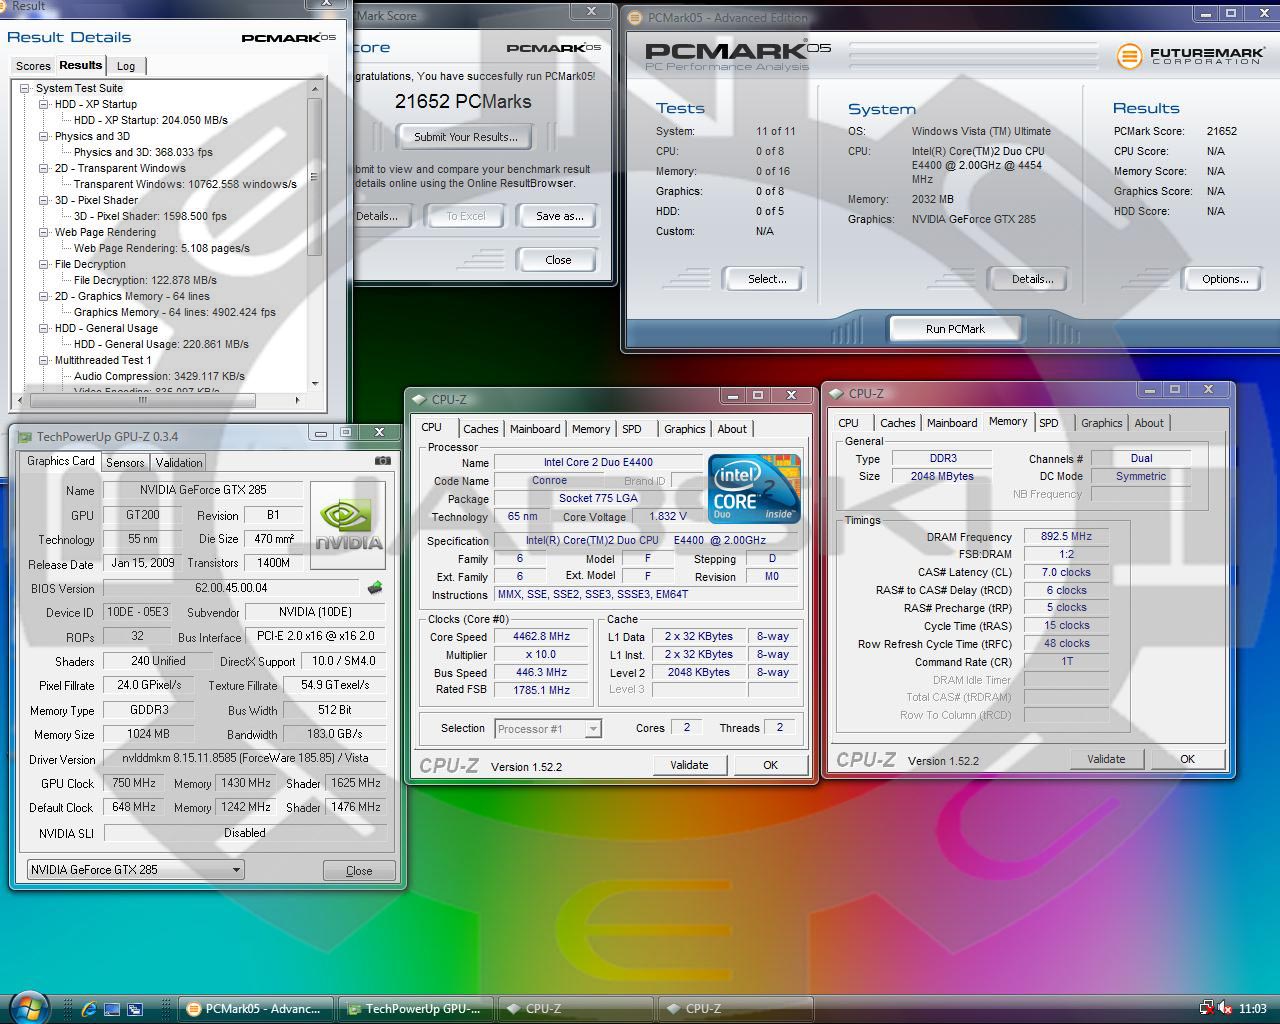
Task: Click the network status tray icon
Action: [1207, 1008]
